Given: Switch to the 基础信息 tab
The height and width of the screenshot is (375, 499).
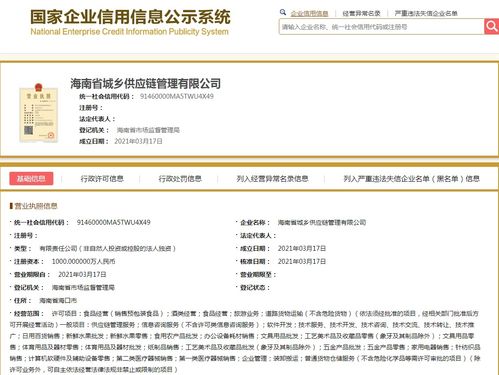Looking at the screenshot, I should tap(31, 179).
